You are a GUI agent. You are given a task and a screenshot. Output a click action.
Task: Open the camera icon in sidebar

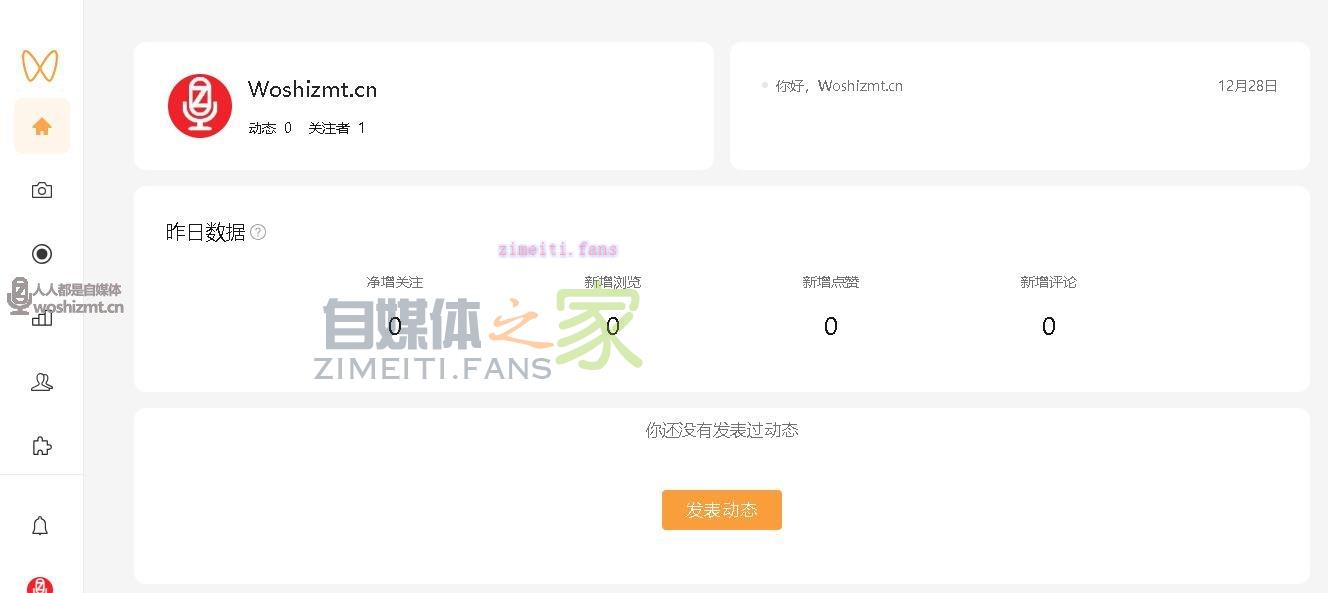(x=42, y=190)
